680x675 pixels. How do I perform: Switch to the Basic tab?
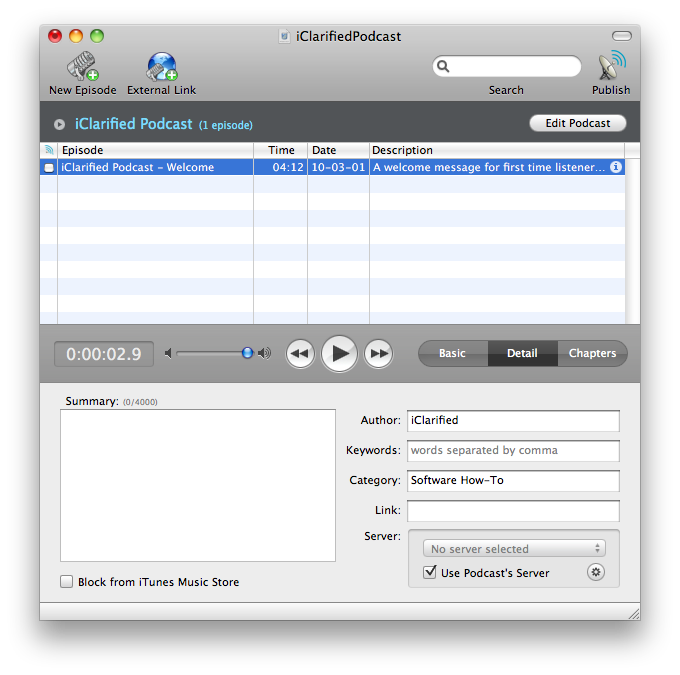pos(453,354)
